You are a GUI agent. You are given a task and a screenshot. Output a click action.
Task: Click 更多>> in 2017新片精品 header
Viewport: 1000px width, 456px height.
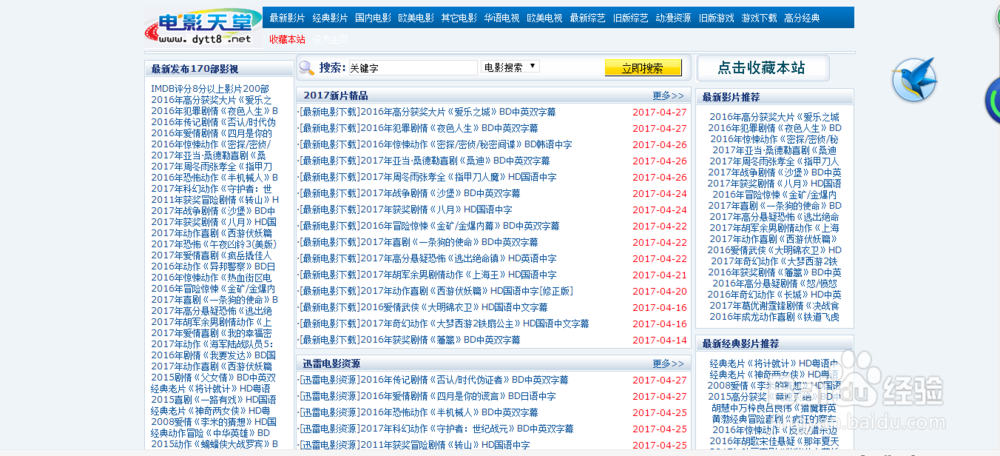click(x=668, y=96)
